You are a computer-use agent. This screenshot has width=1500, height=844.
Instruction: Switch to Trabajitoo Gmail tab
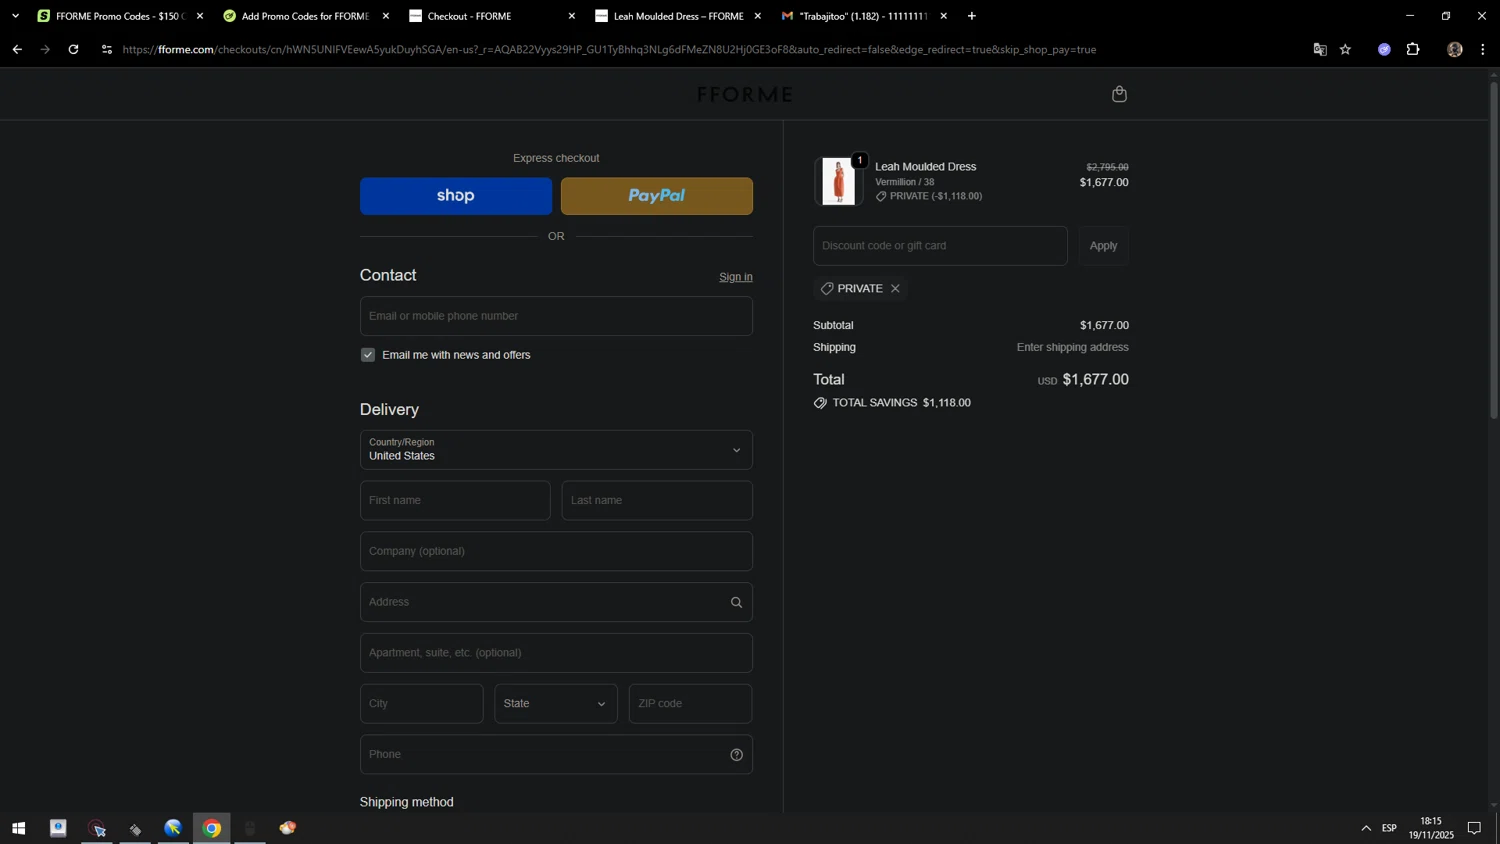tap(863, 16)
